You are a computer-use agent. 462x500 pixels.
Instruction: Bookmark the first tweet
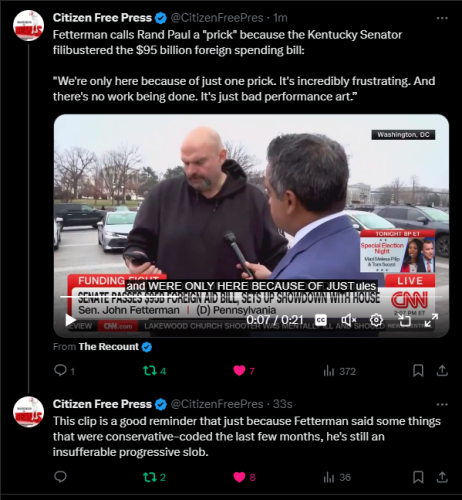[x=418, y=371]
